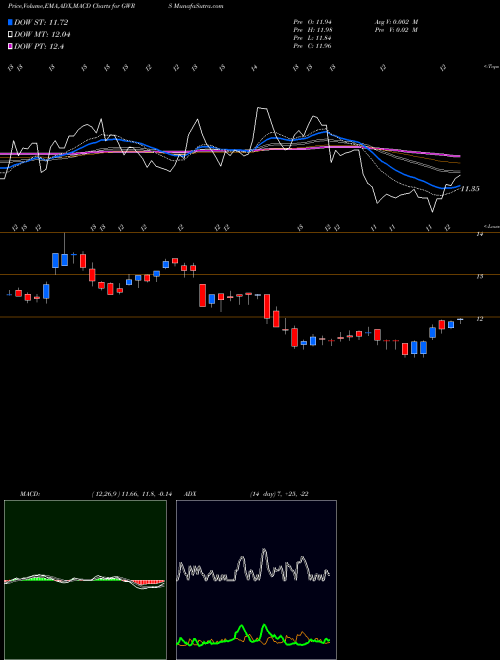Screen dimensions: 500x660
Task: Click the 13 price axis label
Action: click(479, 277)
